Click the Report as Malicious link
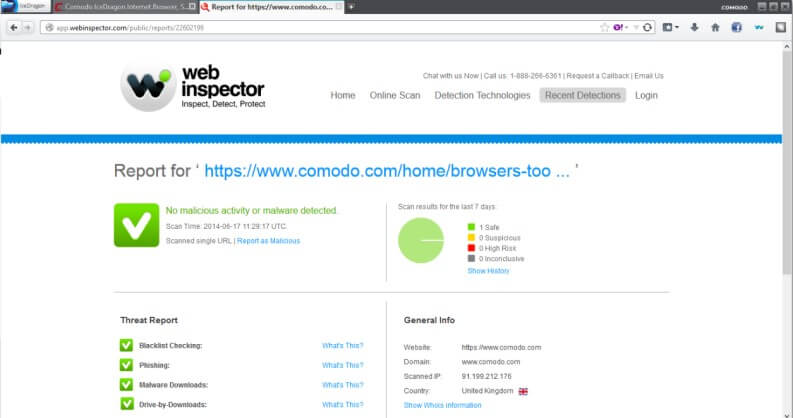Screen dimensions: 793x418 click(268, 241)
